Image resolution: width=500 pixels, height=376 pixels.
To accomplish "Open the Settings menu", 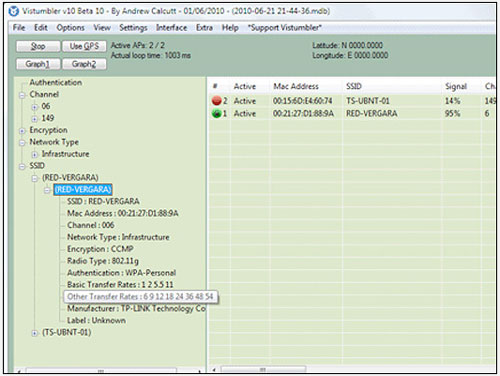I will (x=133, y=28).
